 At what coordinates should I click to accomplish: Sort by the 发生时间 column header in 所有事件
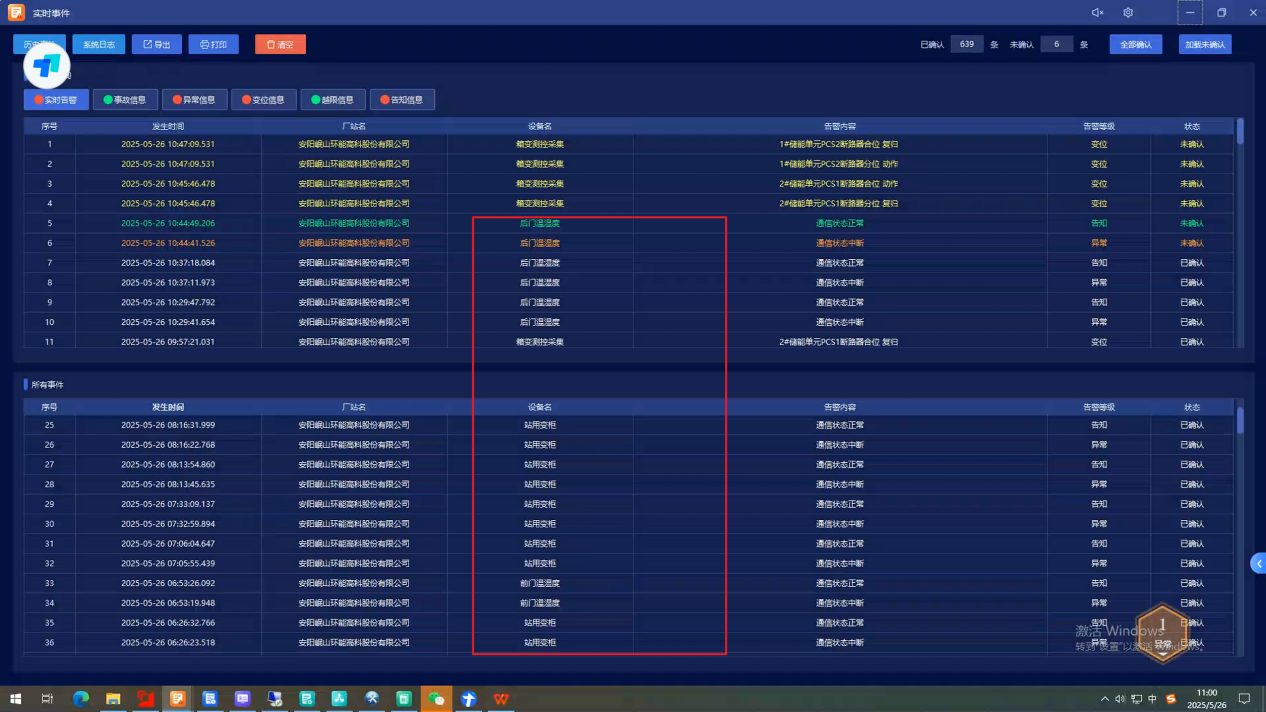pos(168,407)
